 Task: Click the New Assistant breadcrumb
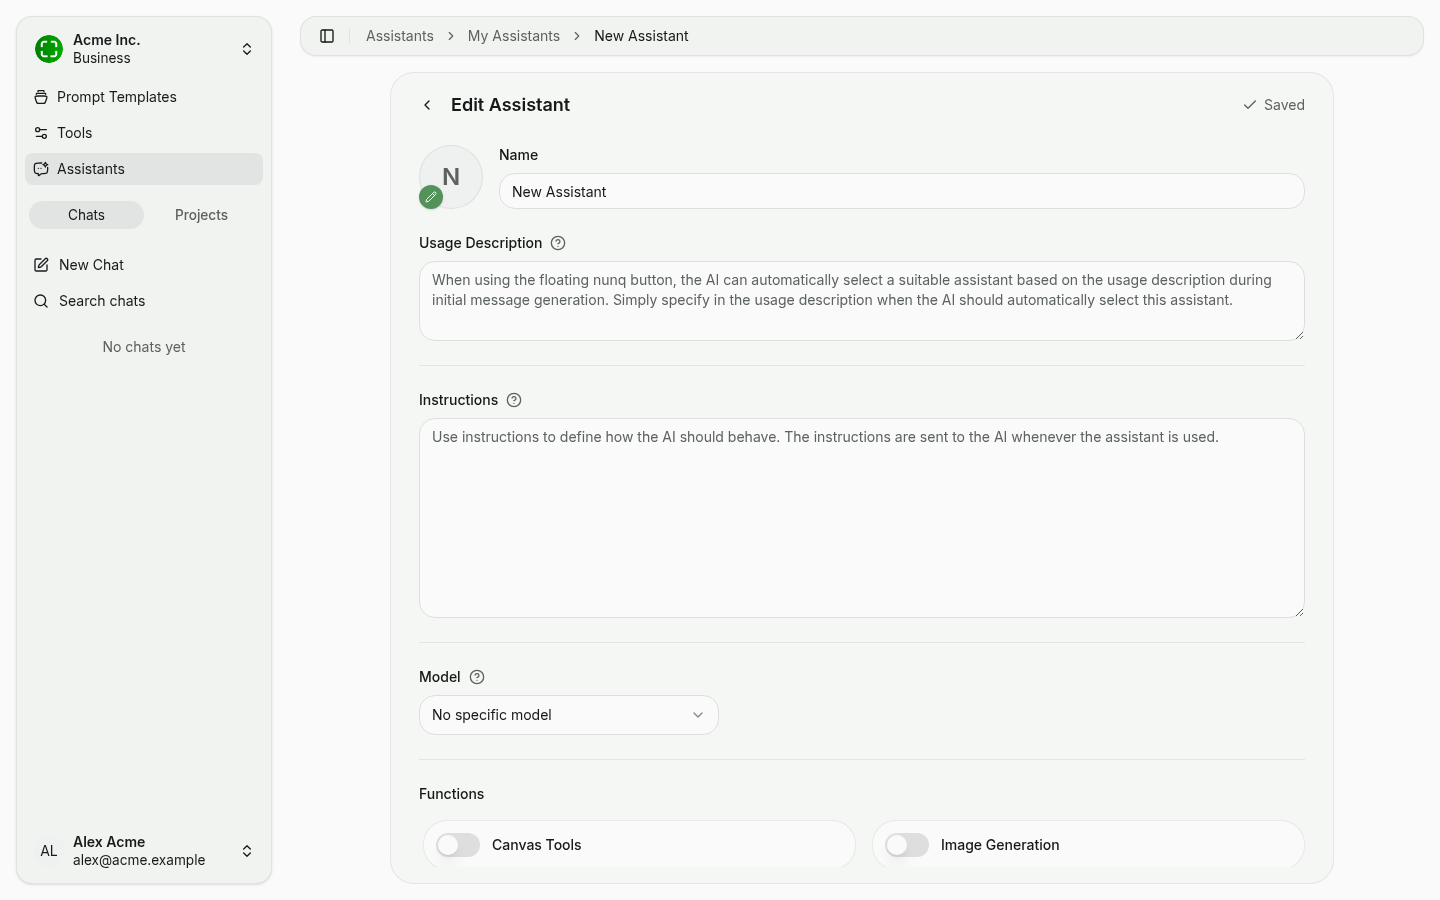tap(641, 36)
